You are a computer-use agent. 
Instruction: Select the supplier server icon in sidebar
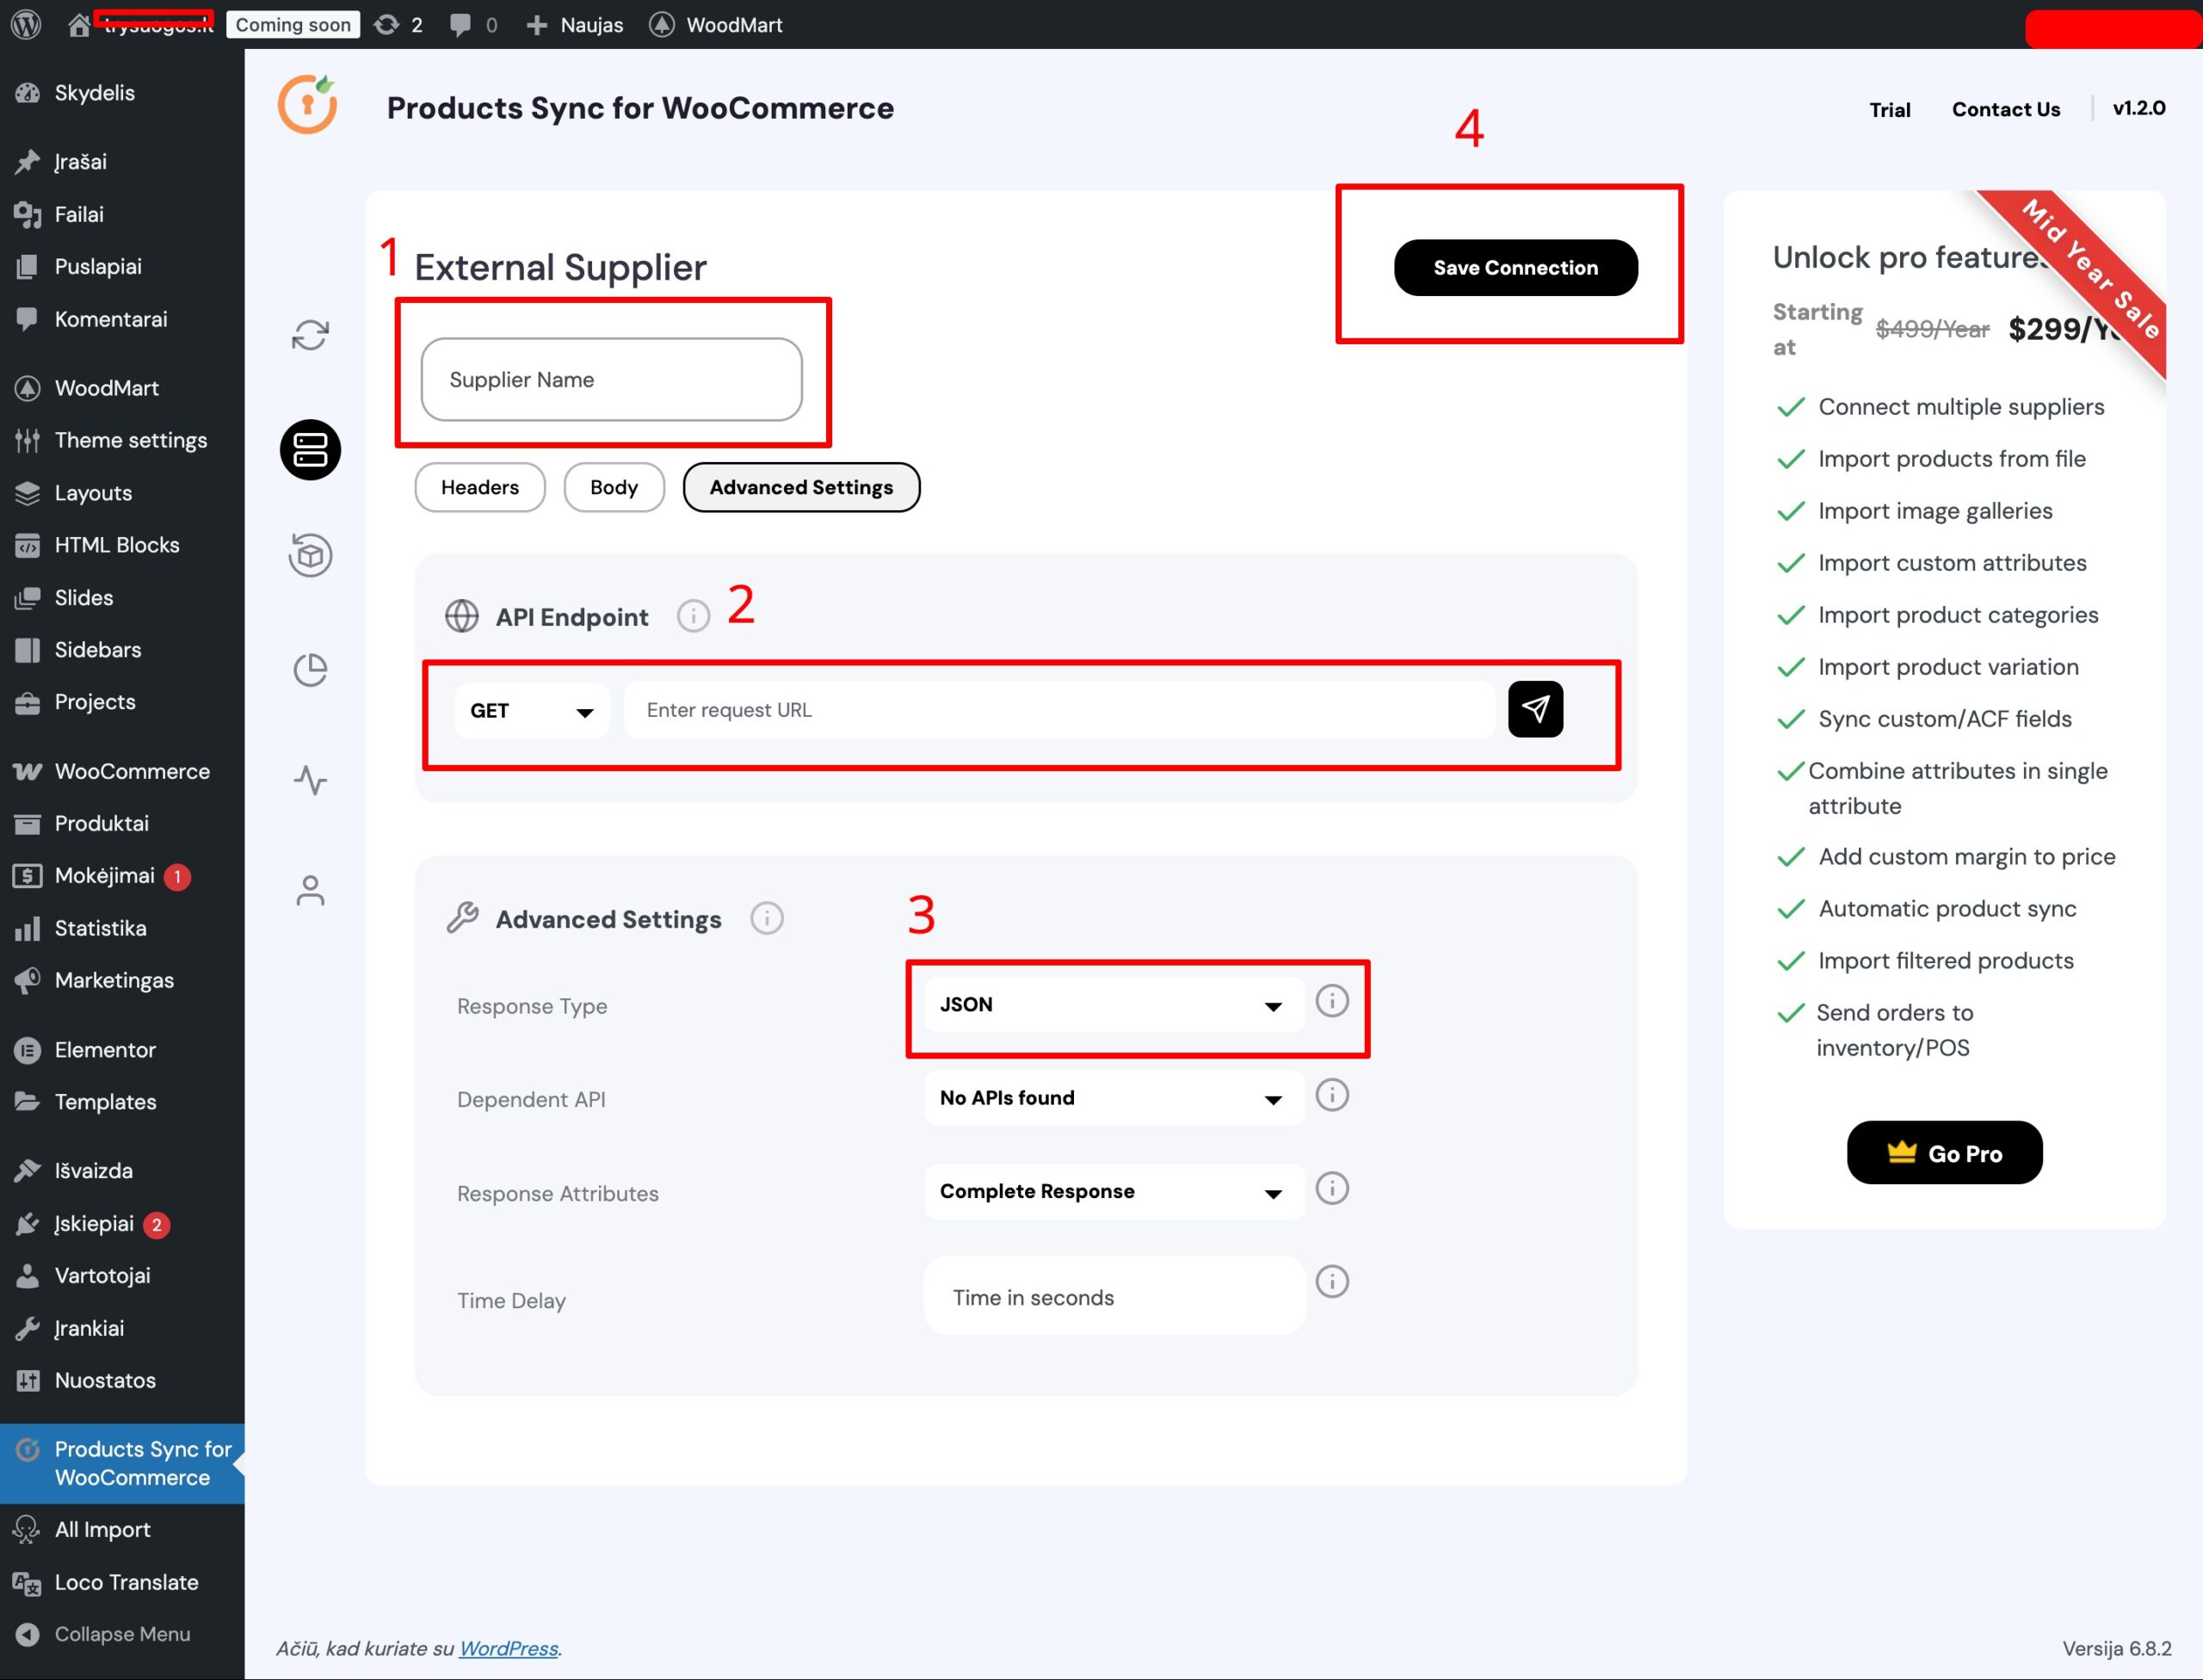(x=310, y=450)
